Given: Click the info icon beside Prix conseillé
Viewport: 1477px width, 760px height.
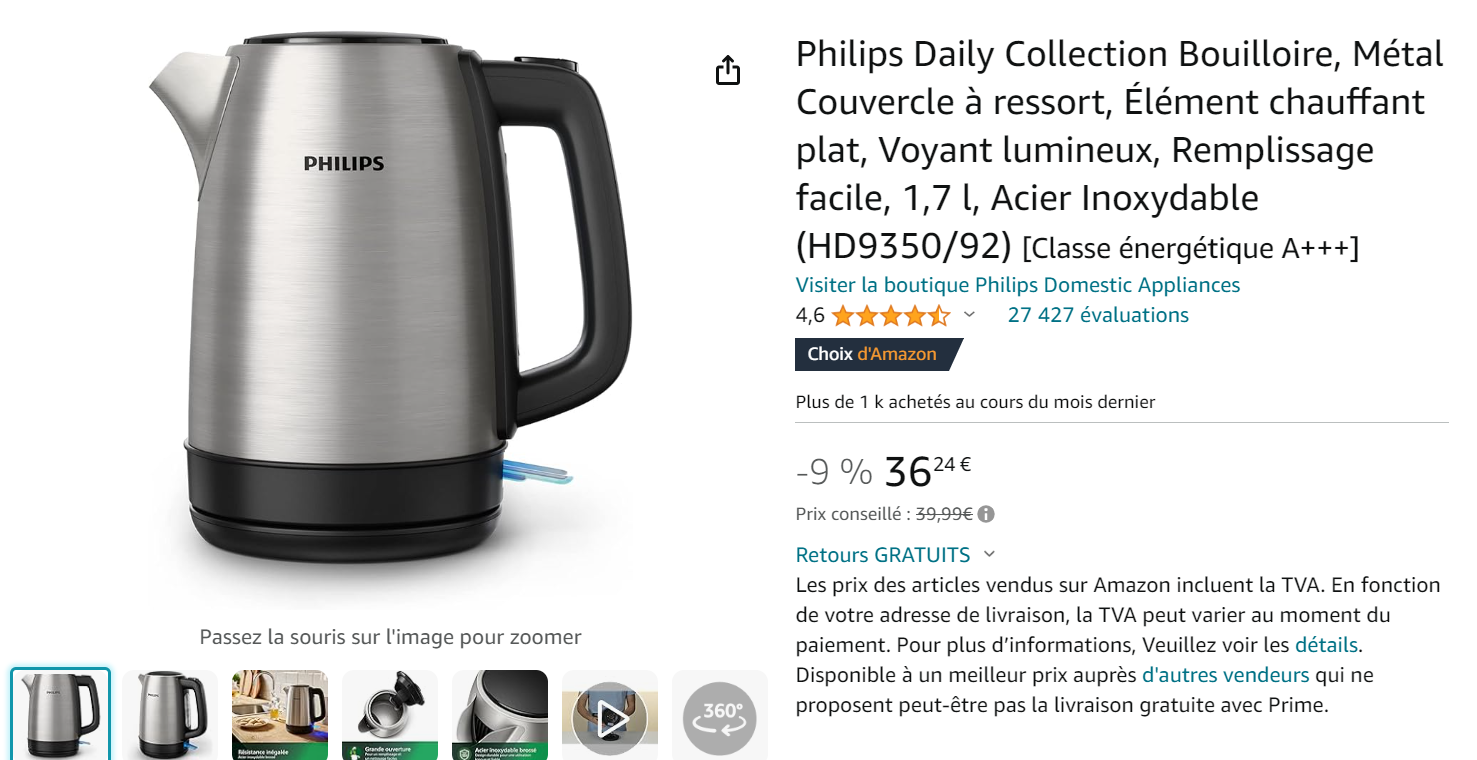Looking at the screenshot, I should [x=986, y=514].
